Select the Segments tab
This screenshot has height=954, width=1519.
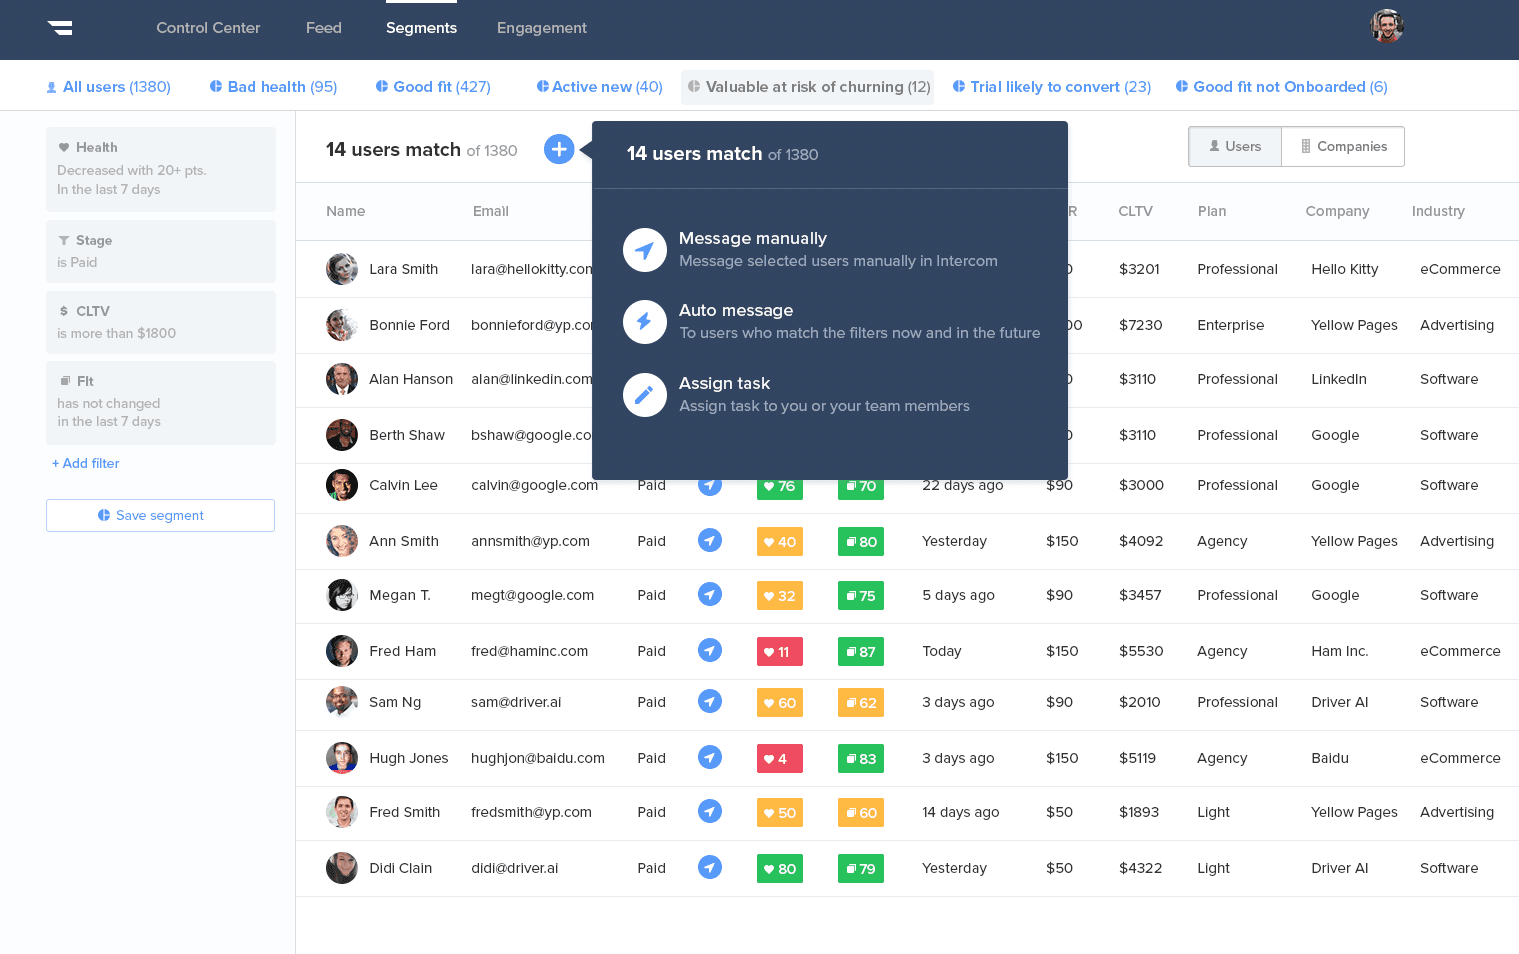pos(421,28)
